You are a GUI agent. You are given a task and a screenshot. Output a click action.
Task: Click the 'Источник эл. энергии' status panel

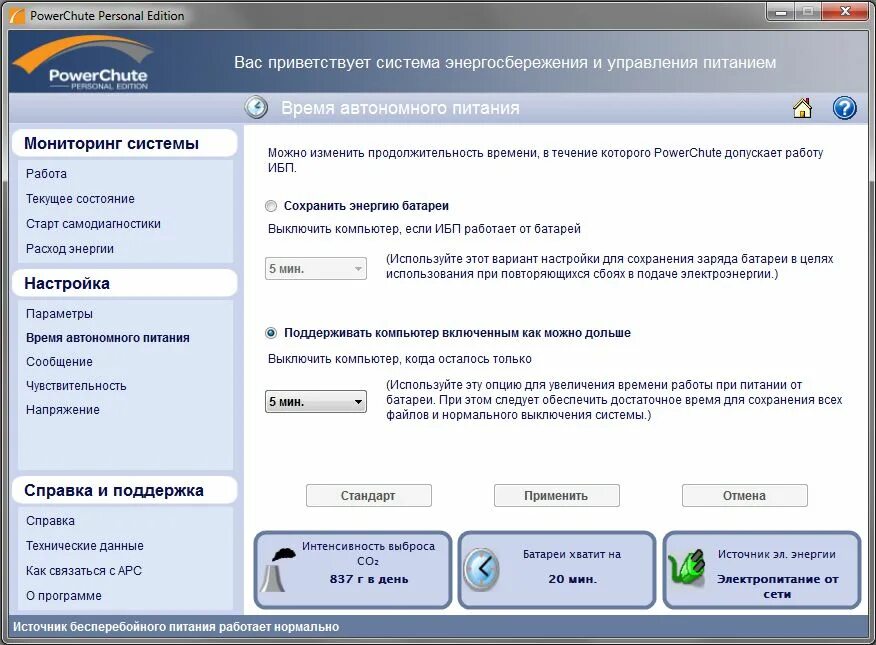click(762, 570)
